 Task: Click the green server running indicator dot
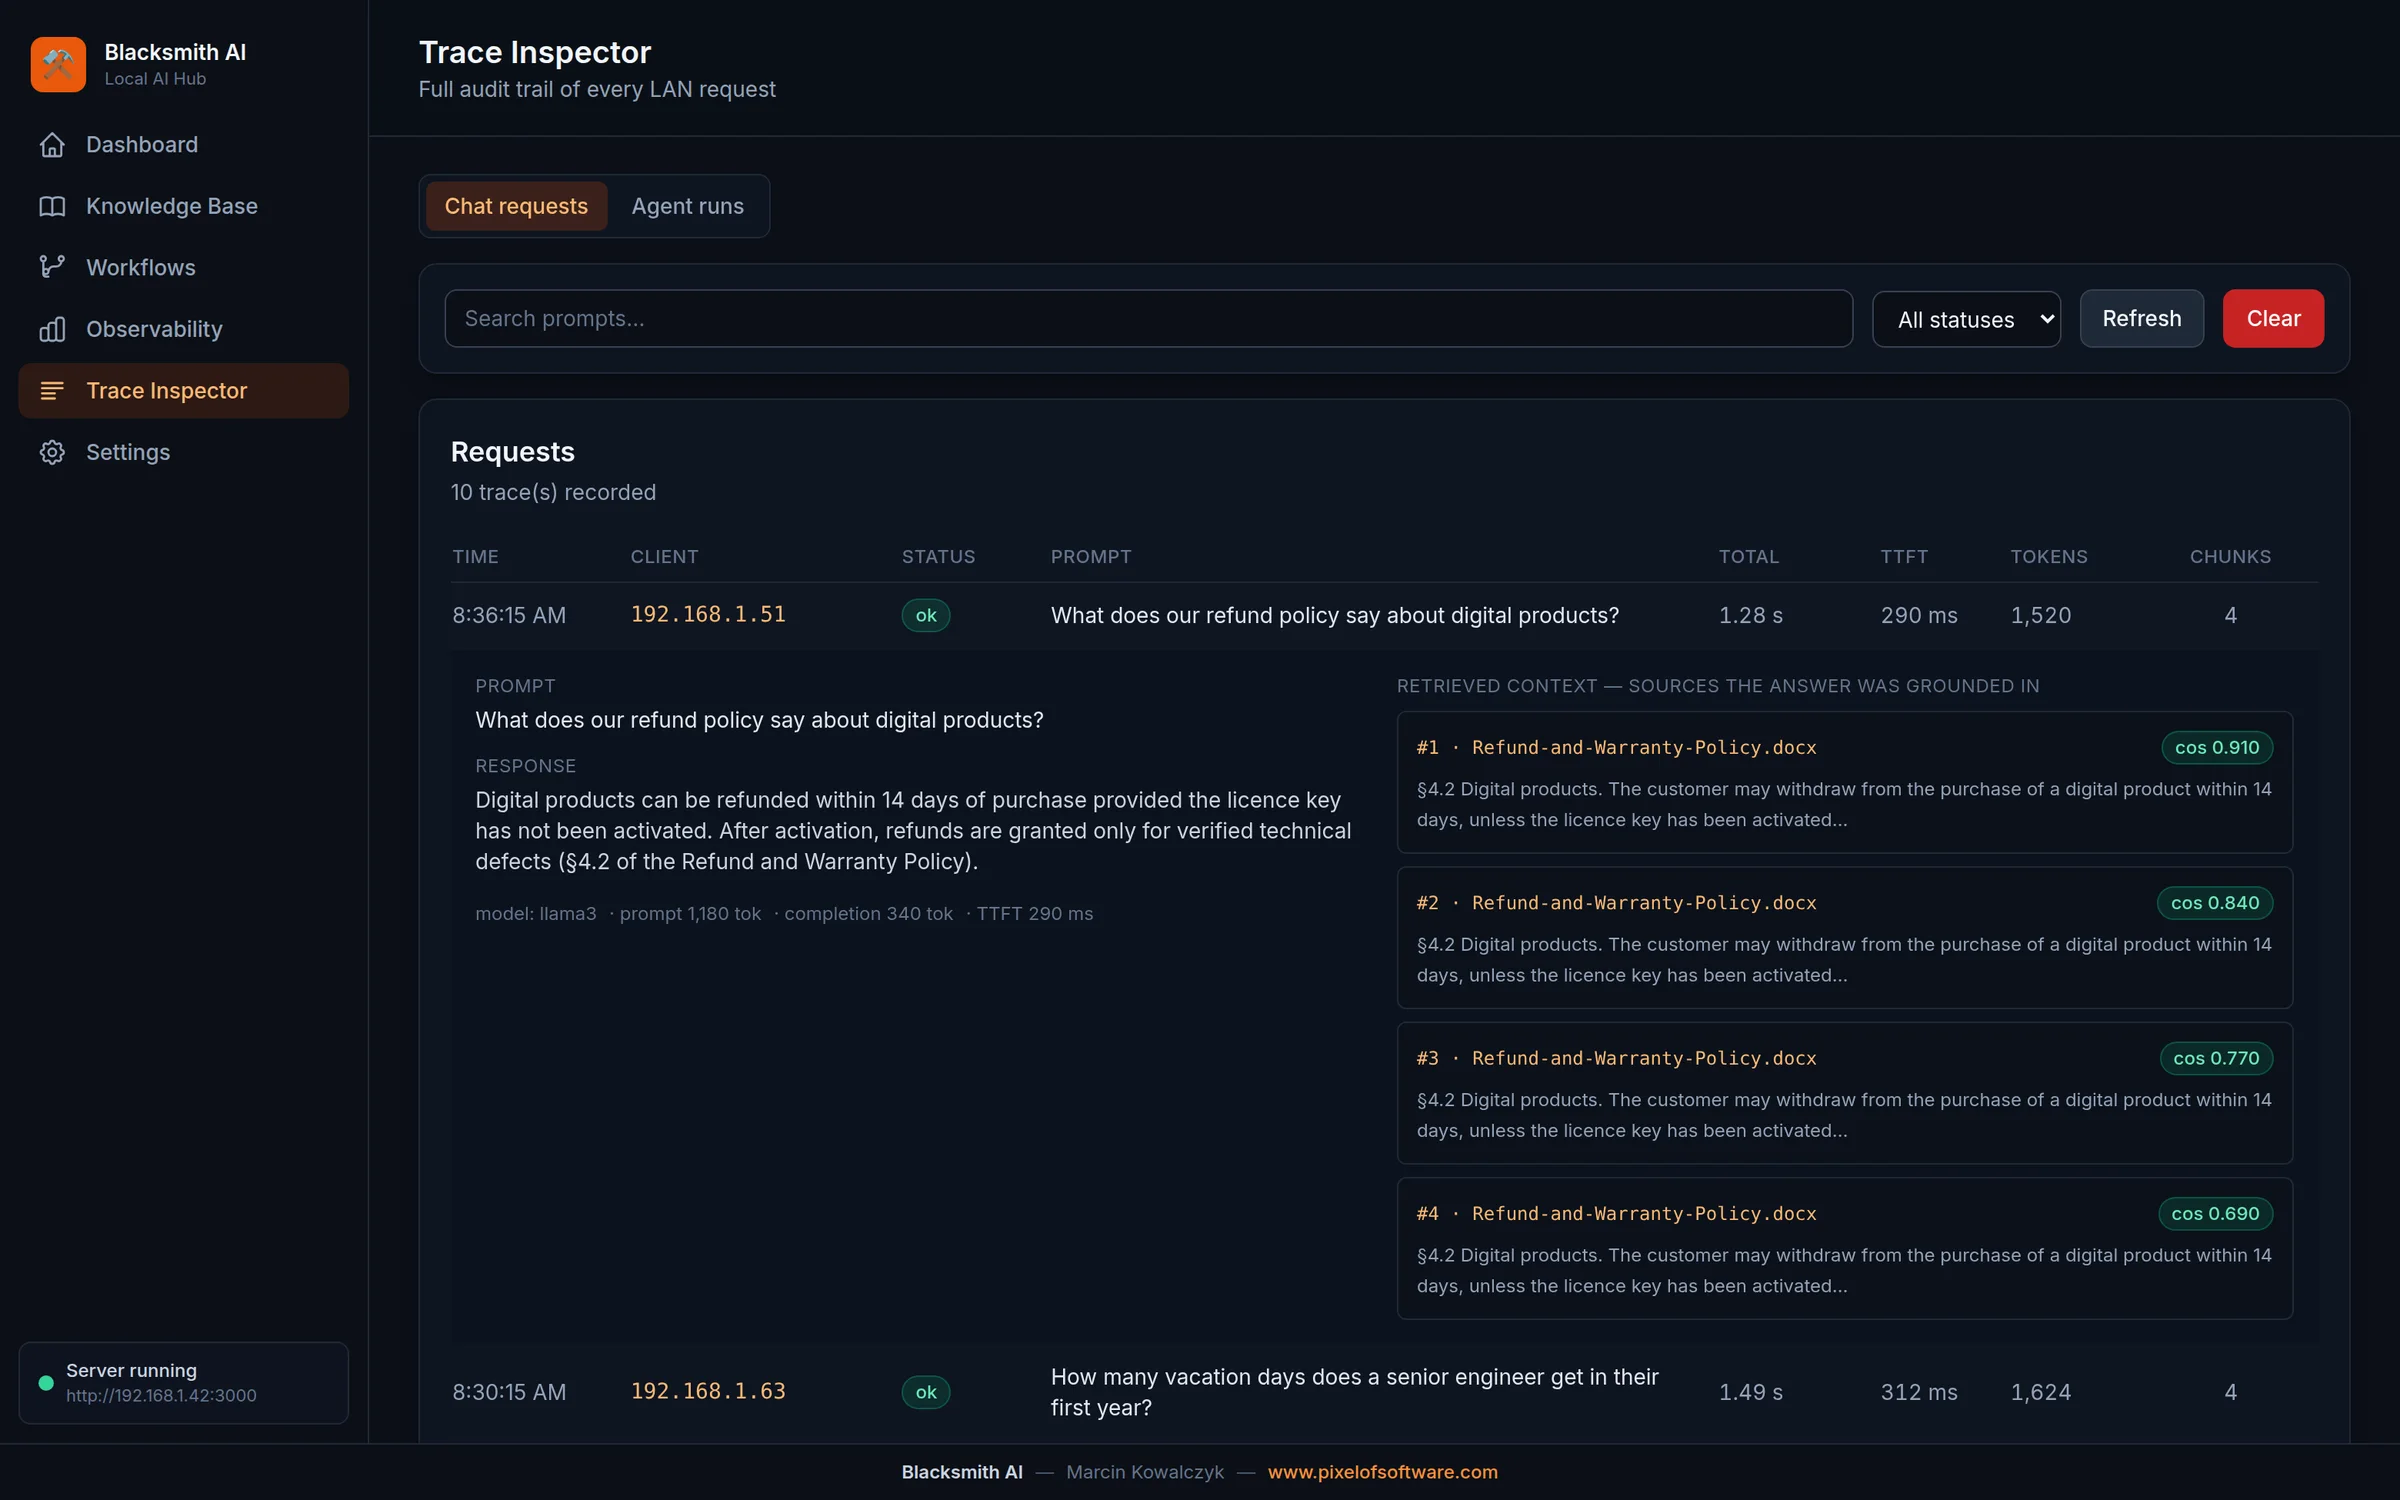pyautogui.click(x=46, y=1383)
